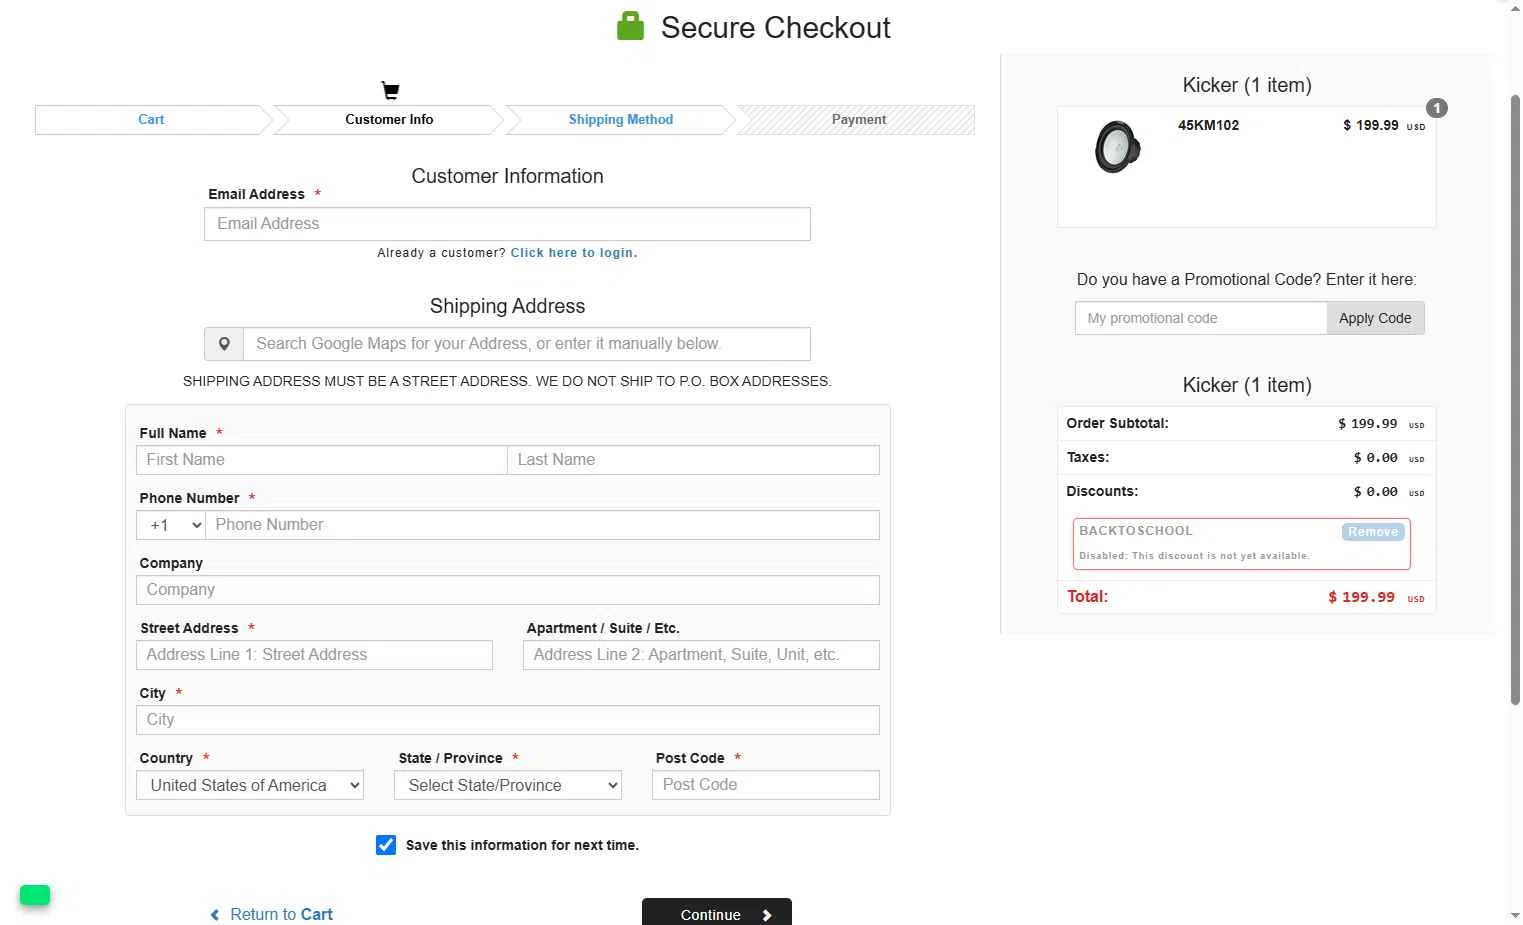Remove the BACKTOSCHOOL discount code
Image resolution: width=1523 pixels, height=925 pixels.
(1373, 532)
